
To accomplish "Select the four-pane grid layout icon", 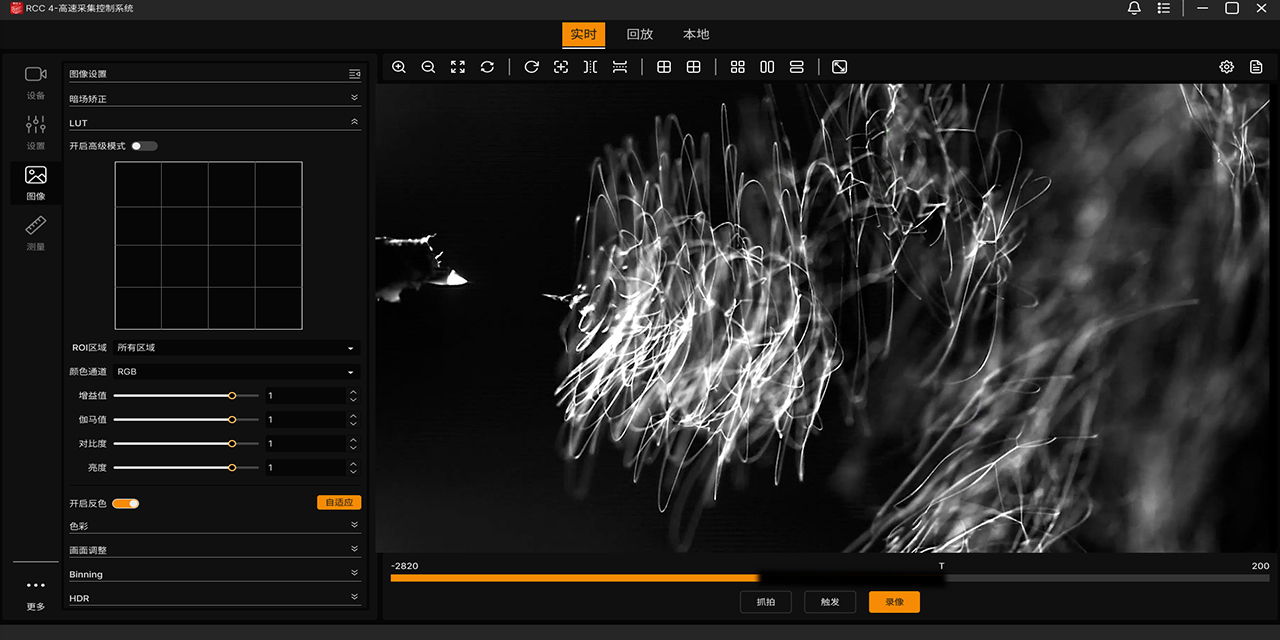I will click(x=738, y=67).
